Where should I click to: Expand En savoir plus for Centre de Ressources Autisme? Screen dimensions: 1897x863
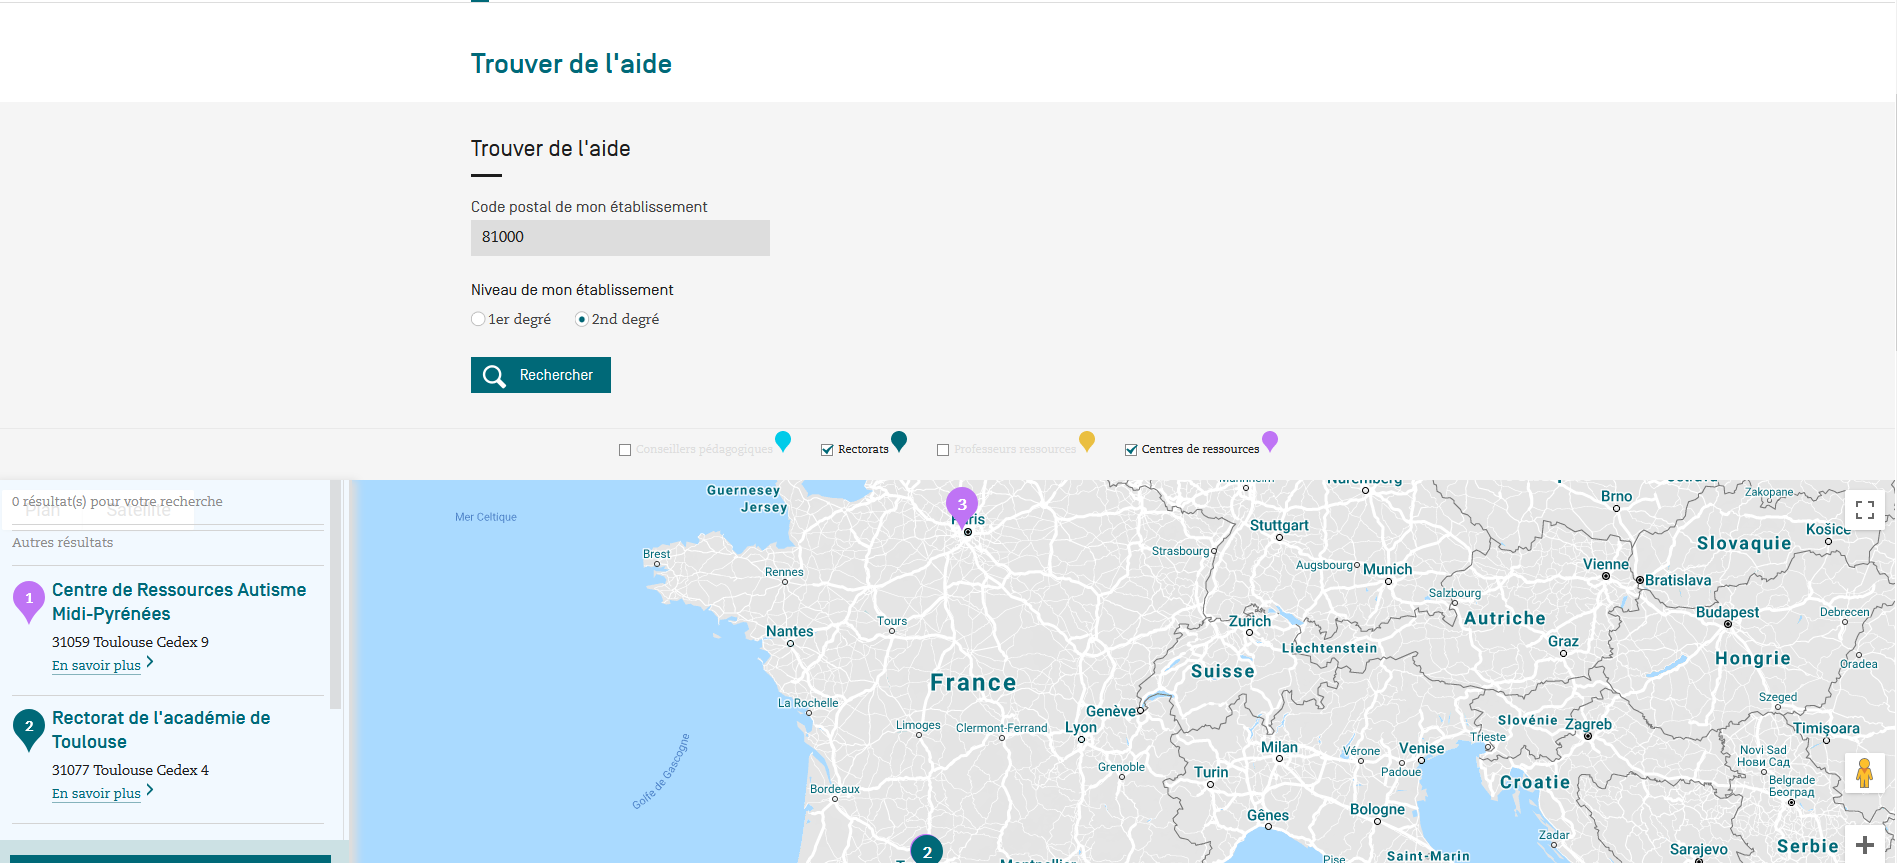96,665
